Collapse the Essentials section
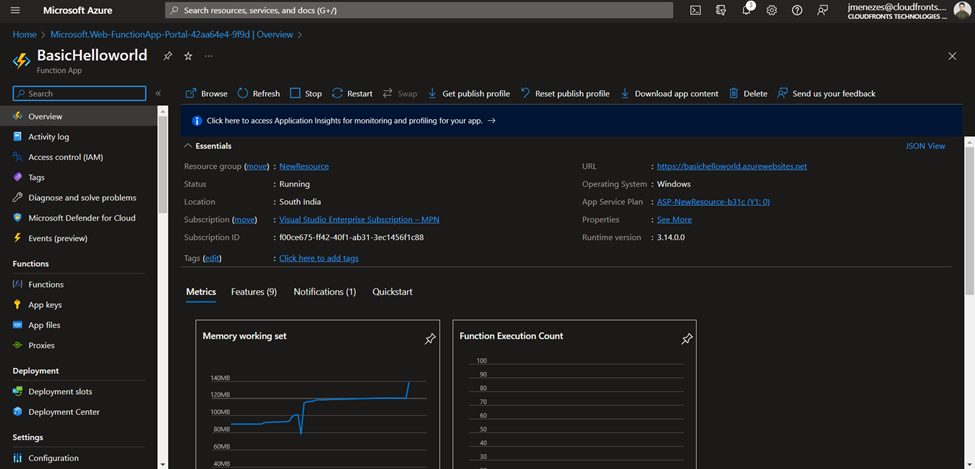Image resolution: width=975 pixels, height=469 pixels. (208, 146)
